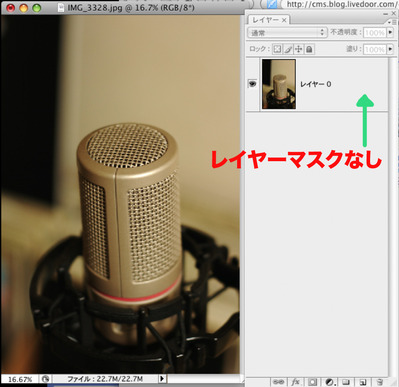This screenshot has width=399, height=387.
Task: Expand the 不透明度 opacity slider arrow
Action: pyautogui.click(x=390, y=33)
